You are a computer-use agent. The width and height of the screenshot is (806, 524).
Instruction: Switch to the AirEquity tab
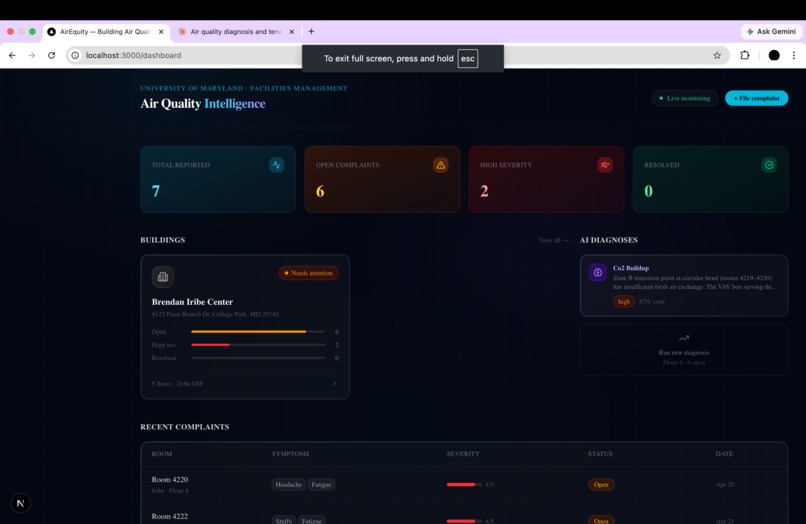(x=106, y=31)
